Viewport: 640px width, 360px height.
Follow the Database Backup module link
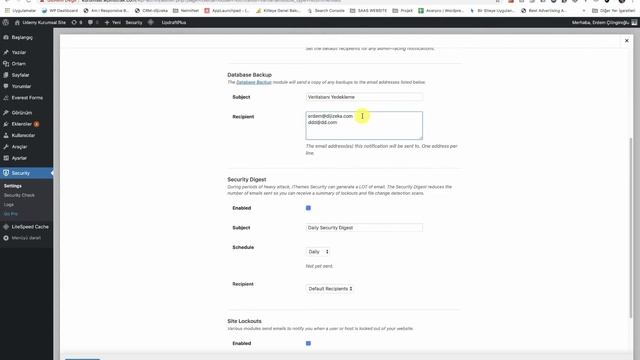pos(254,82)
